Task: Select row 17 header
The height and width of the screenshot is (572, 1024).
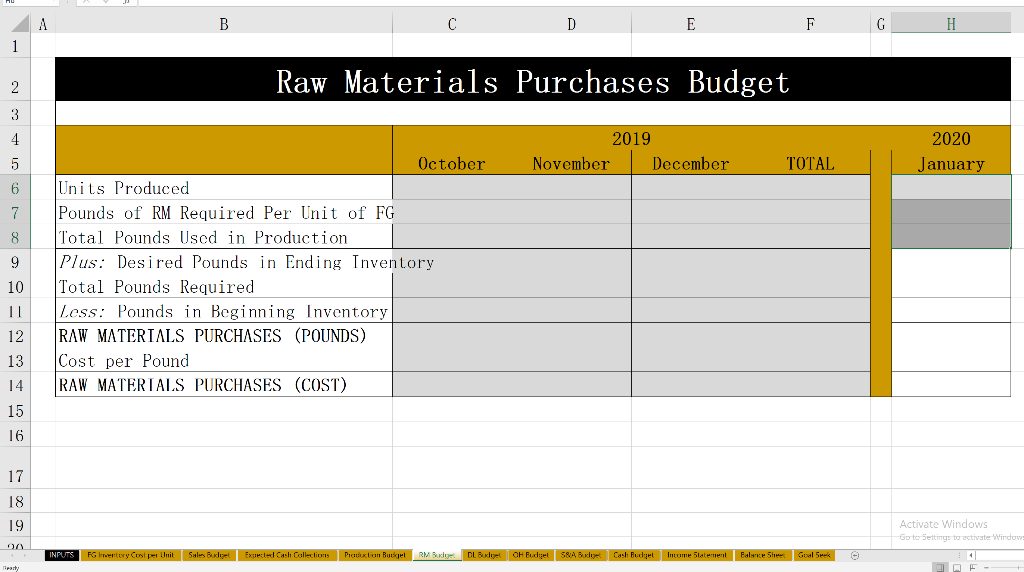Action: (15, 468)
